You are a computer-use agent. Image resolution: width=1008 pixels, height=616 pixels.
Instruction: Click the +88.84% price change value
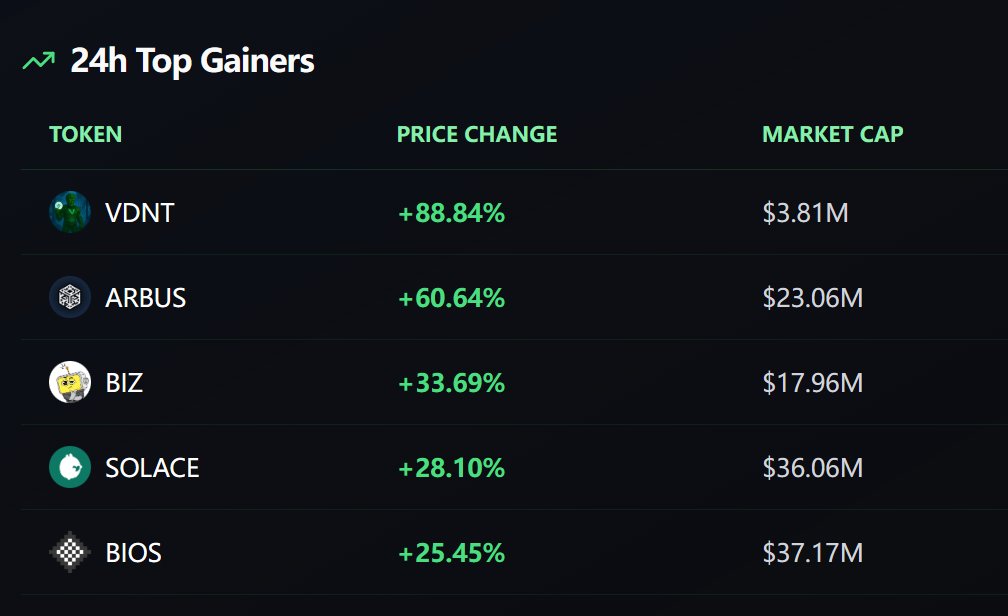451,213
